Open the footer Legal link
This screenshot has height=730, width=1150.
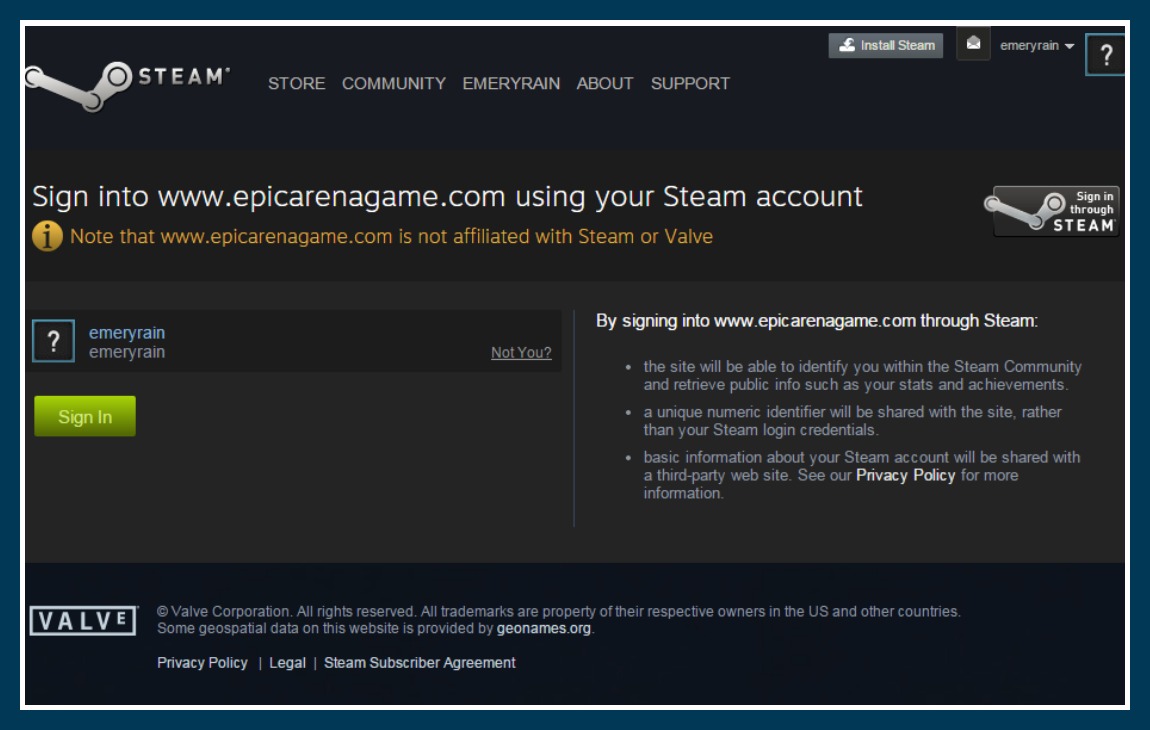coord(288,663)
